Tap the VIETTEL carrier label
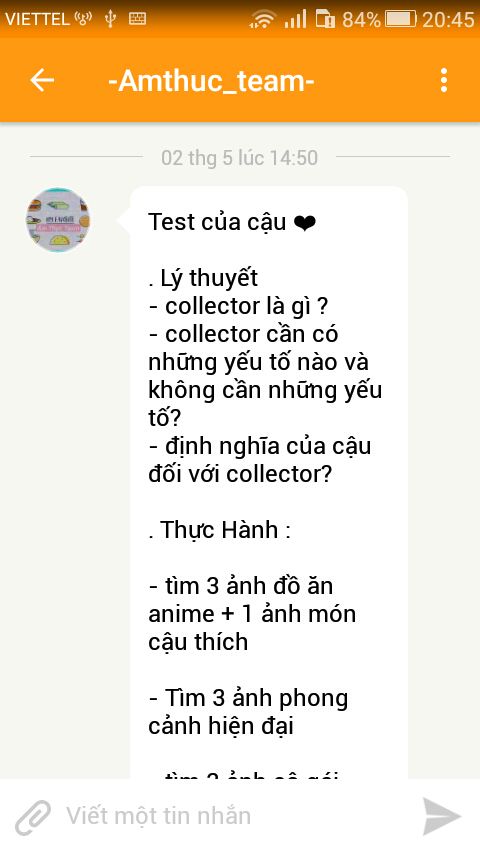This screenshot has height=854, width=480. (x=38, y=20)
